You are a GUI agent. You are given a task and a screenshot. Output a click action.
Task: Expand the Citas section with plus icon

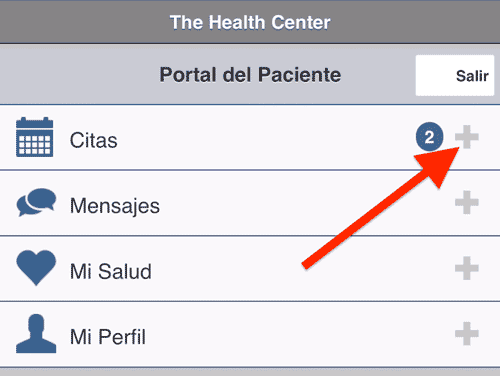[x=467, y=137]
